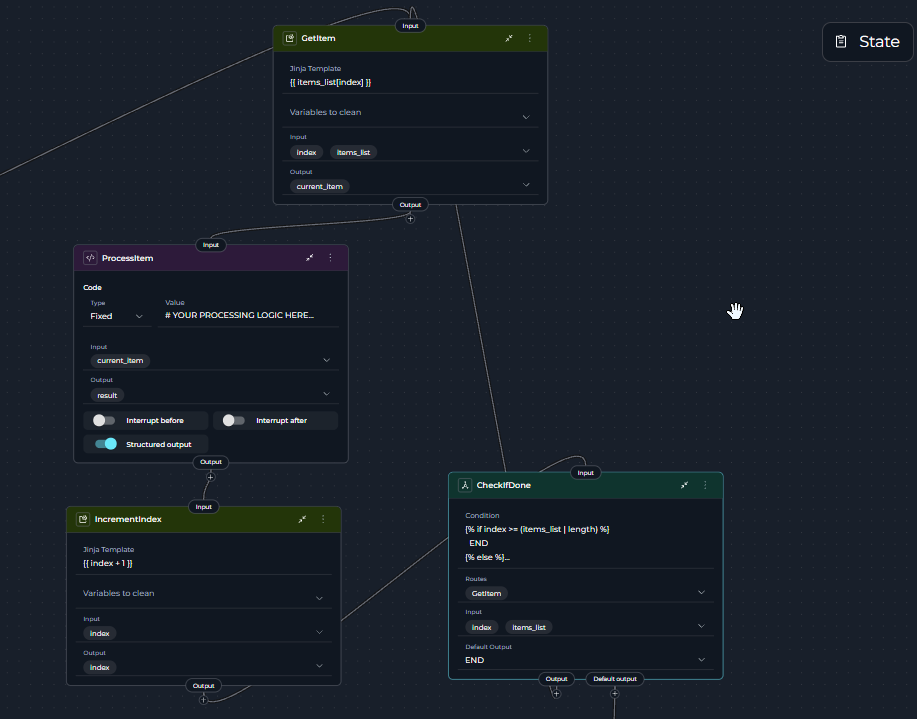Click the plus button below GetItem Output
Image resolution: width=917 pixels, height=719 pixels.
click(x=410, y=219)
